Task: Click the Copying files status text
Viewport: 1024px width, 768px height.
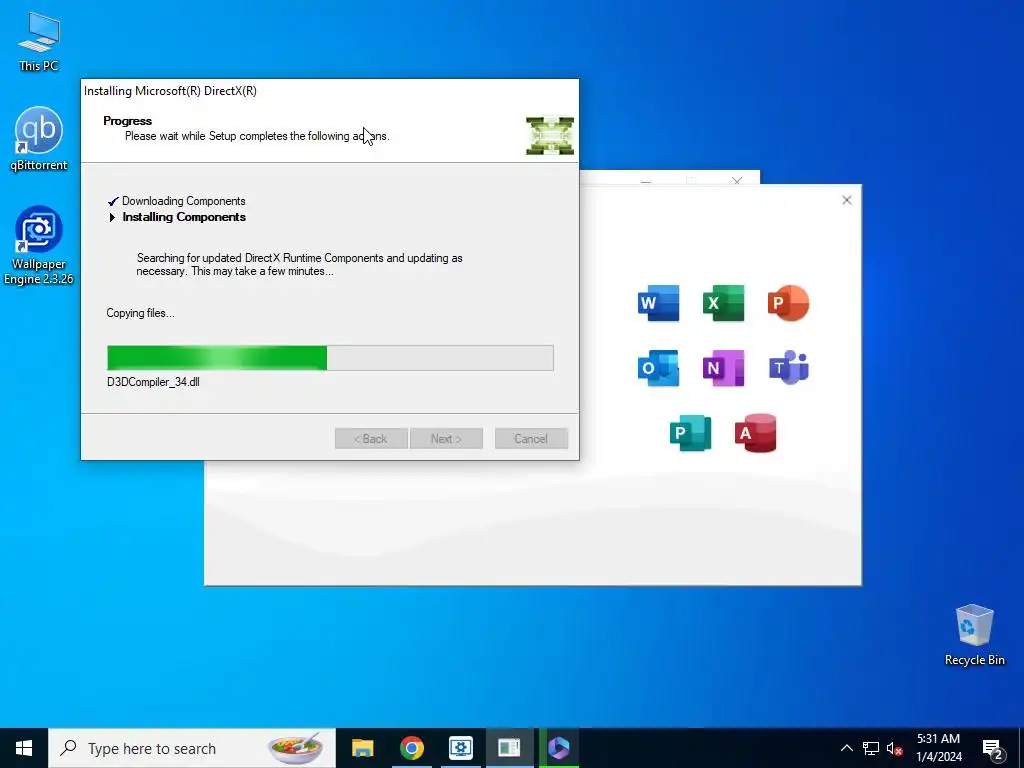Action: [x=140, y=313]
